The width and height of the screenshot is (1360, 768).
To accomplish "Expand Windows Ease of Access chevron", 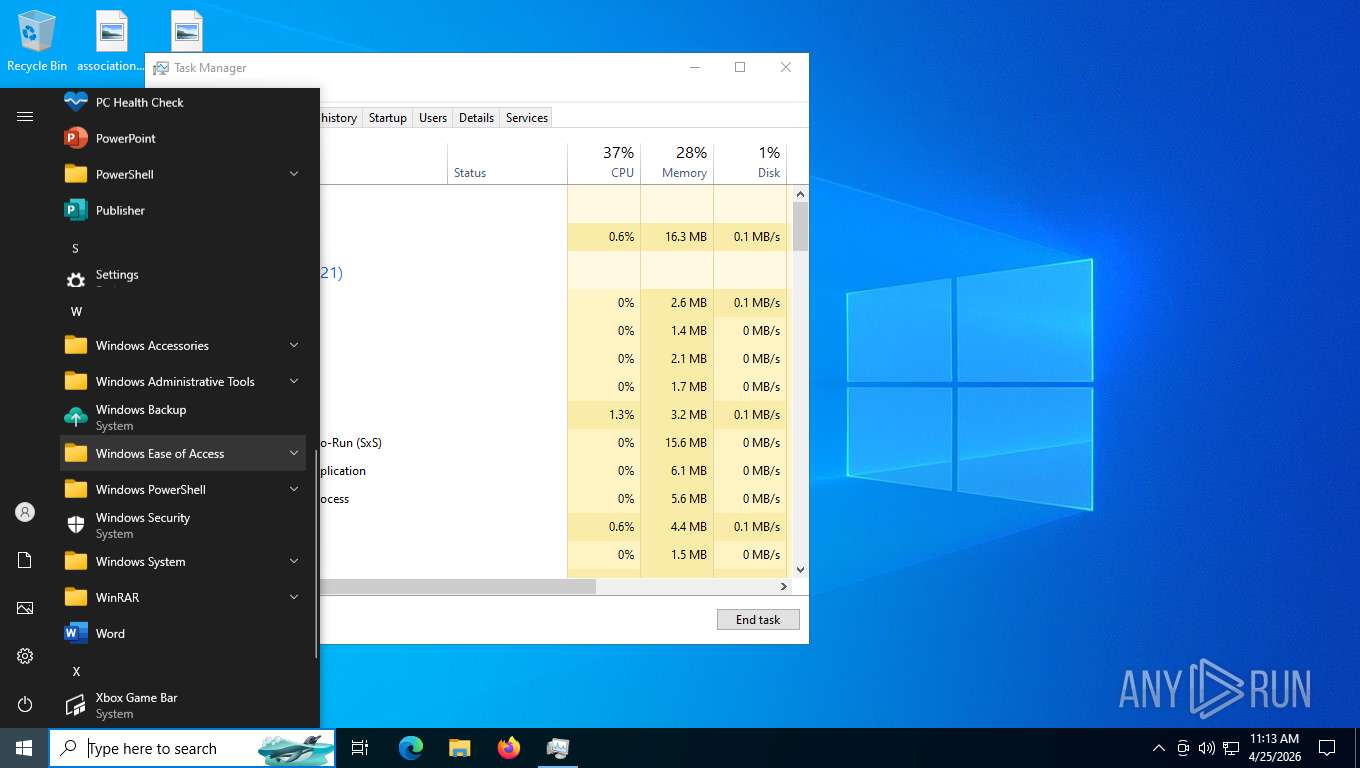I will (x=294, y=453).
